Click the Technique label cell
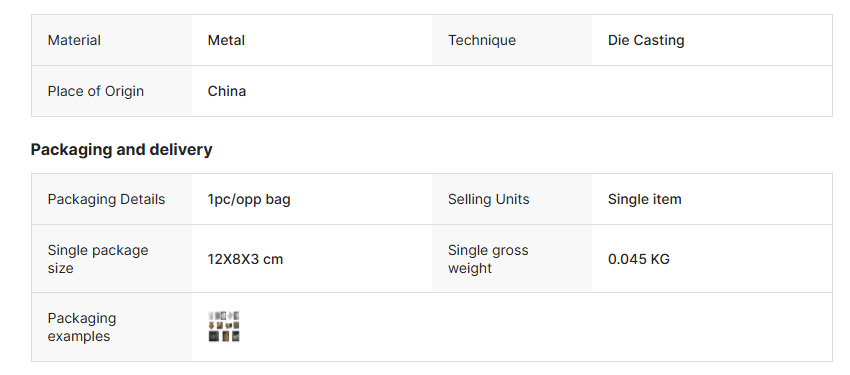 (x=512, y=40)
